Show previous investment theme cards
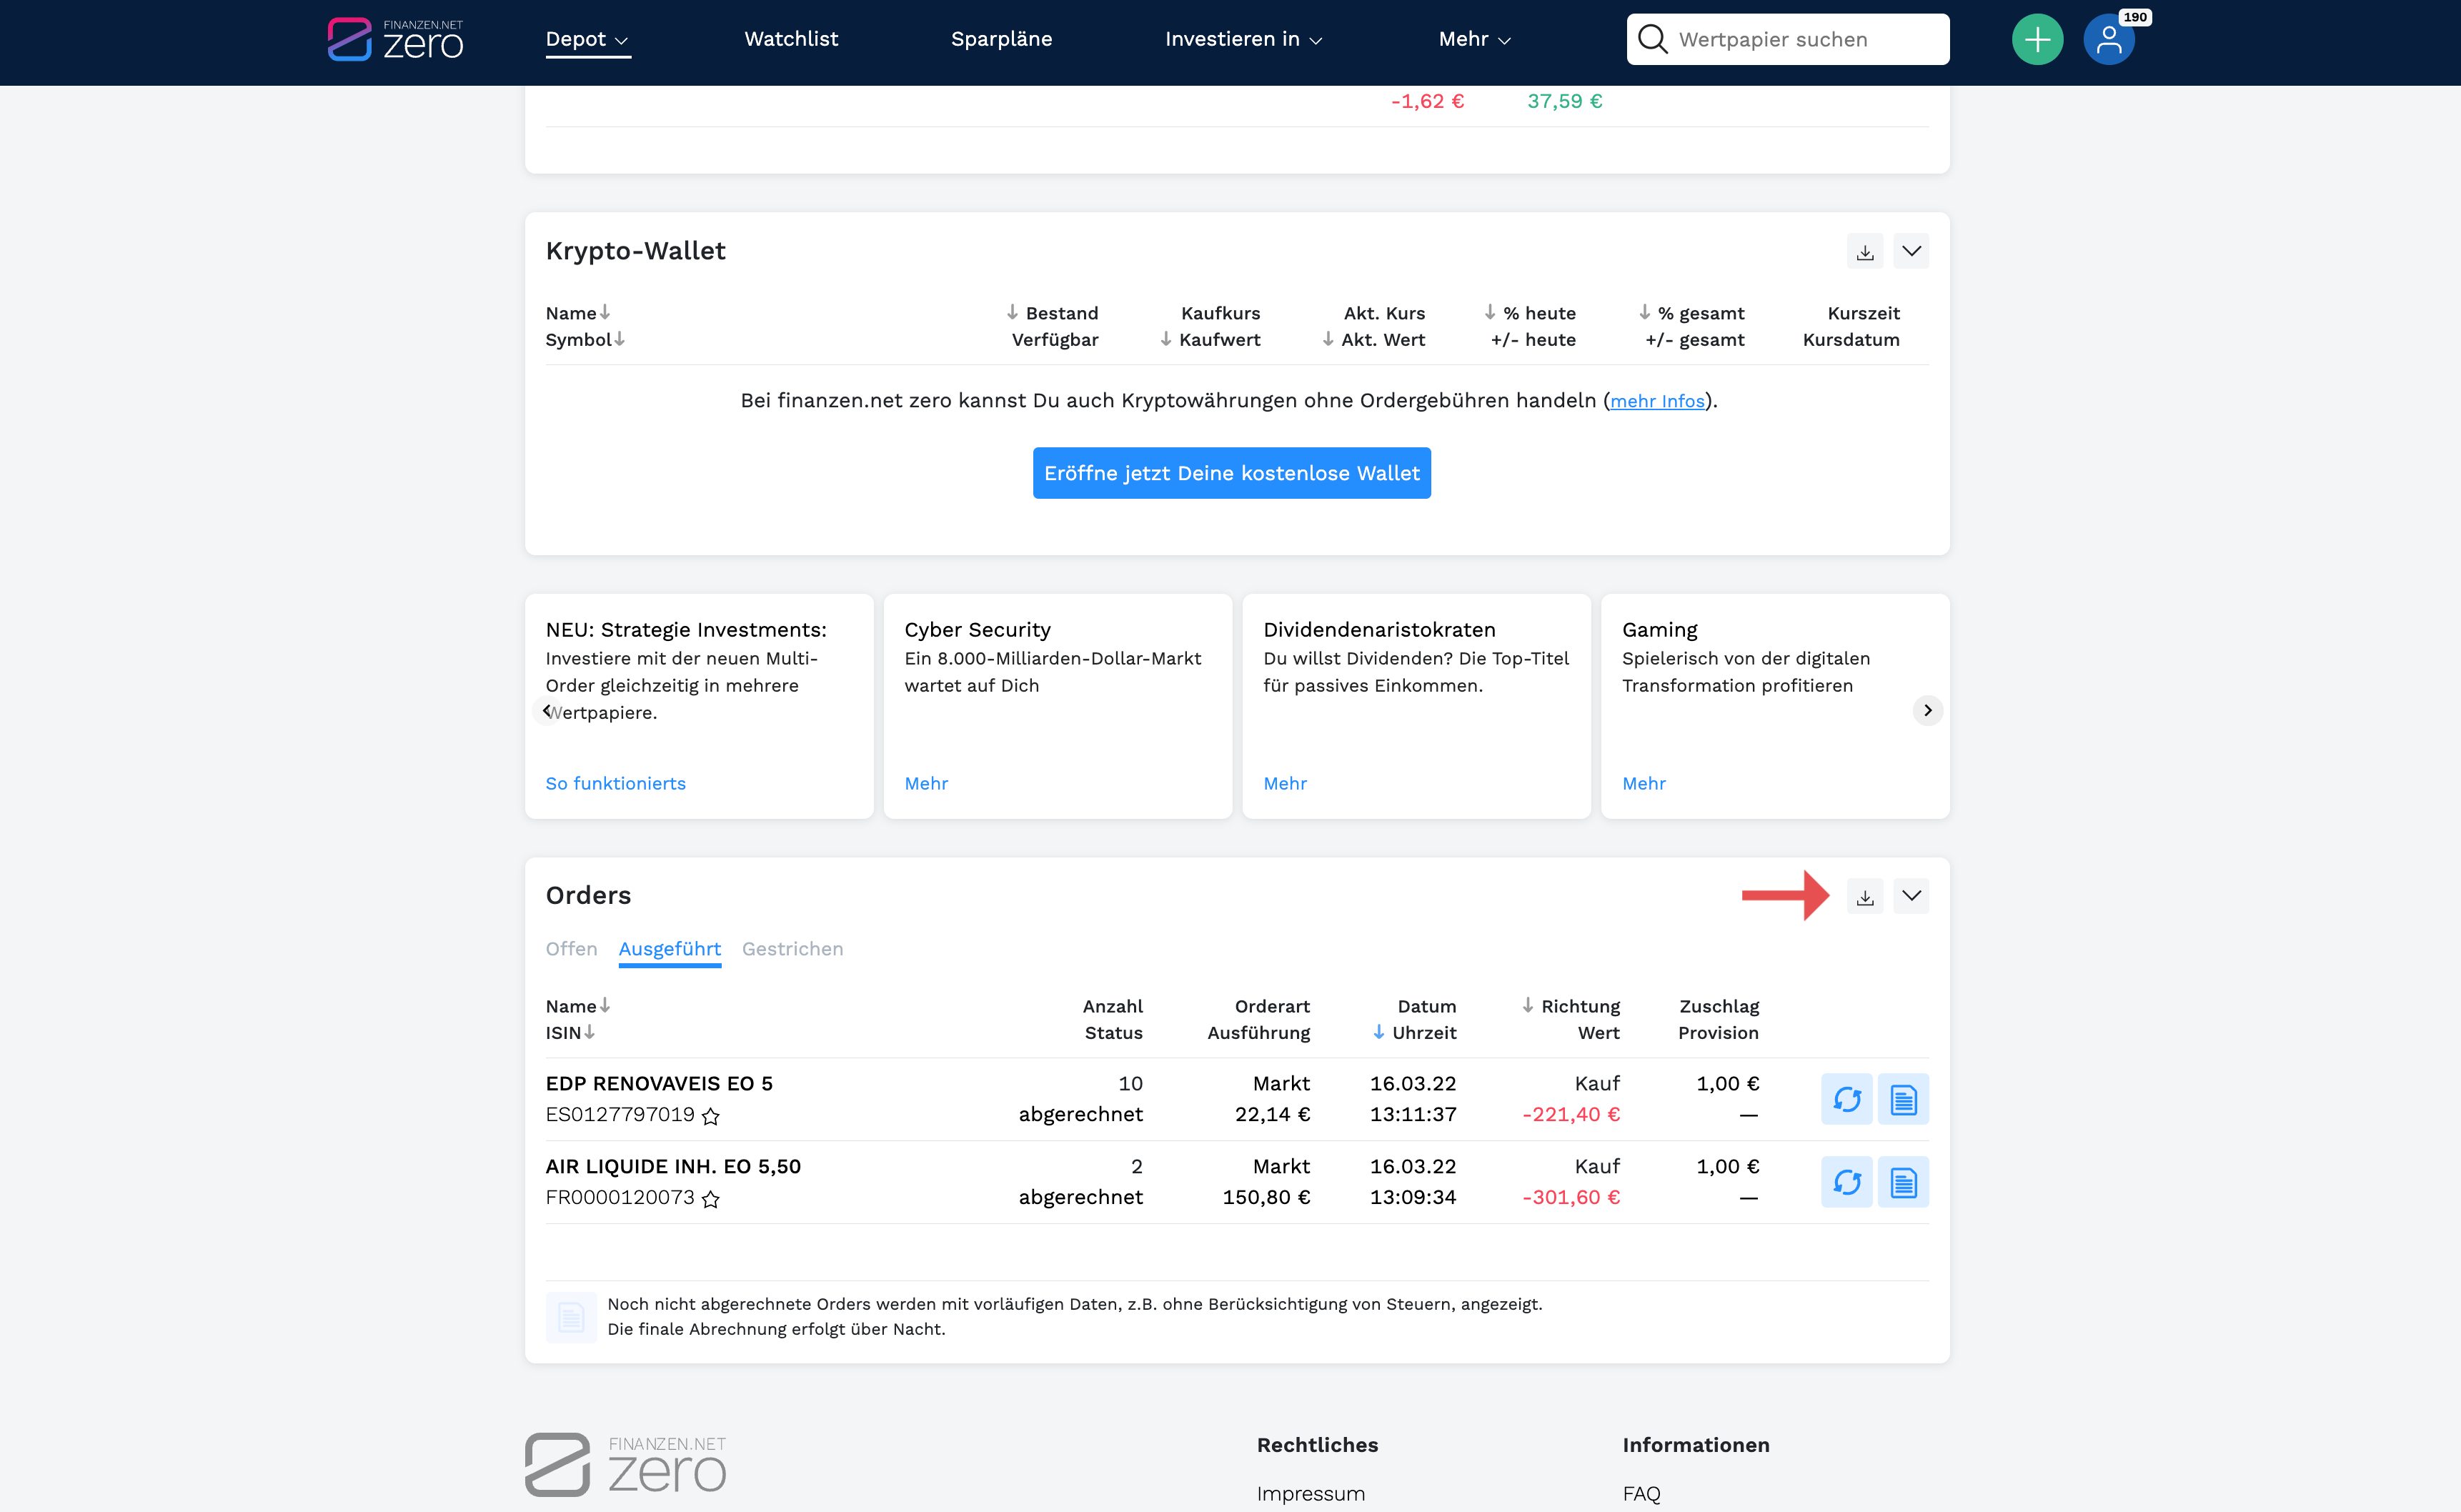This screenshot has width=2461, height=1512. [x=546, y=710]
